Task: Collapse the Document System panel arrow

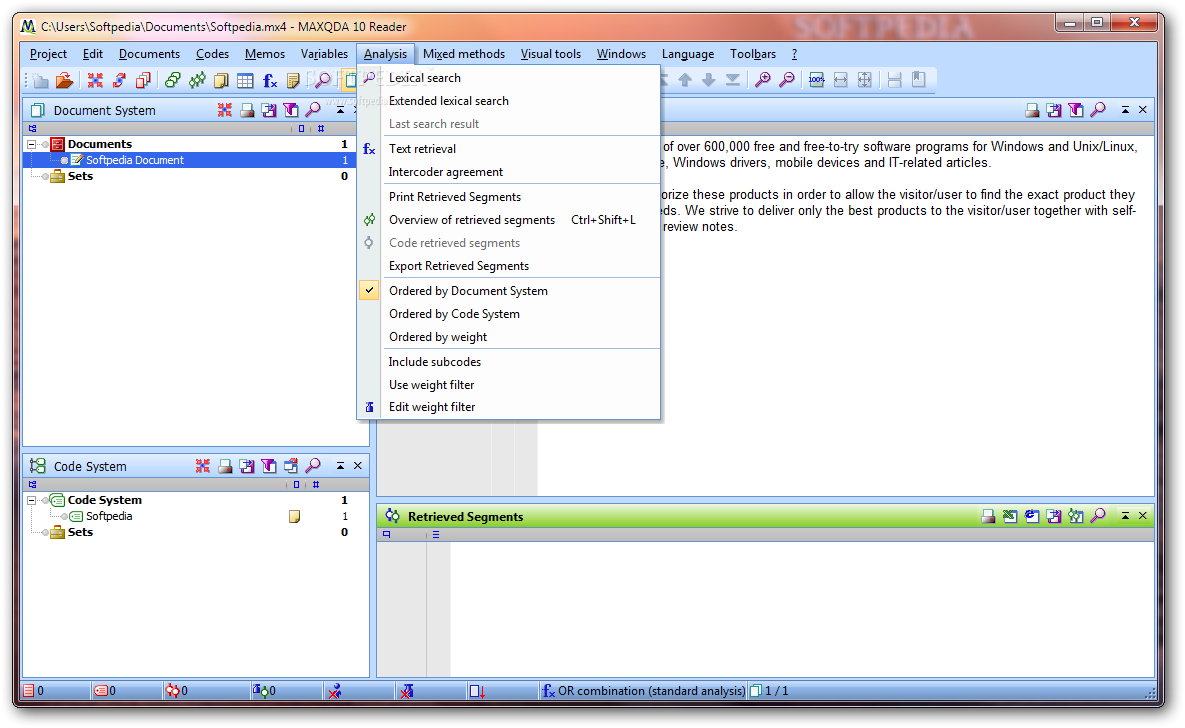Action: (341, 110)
